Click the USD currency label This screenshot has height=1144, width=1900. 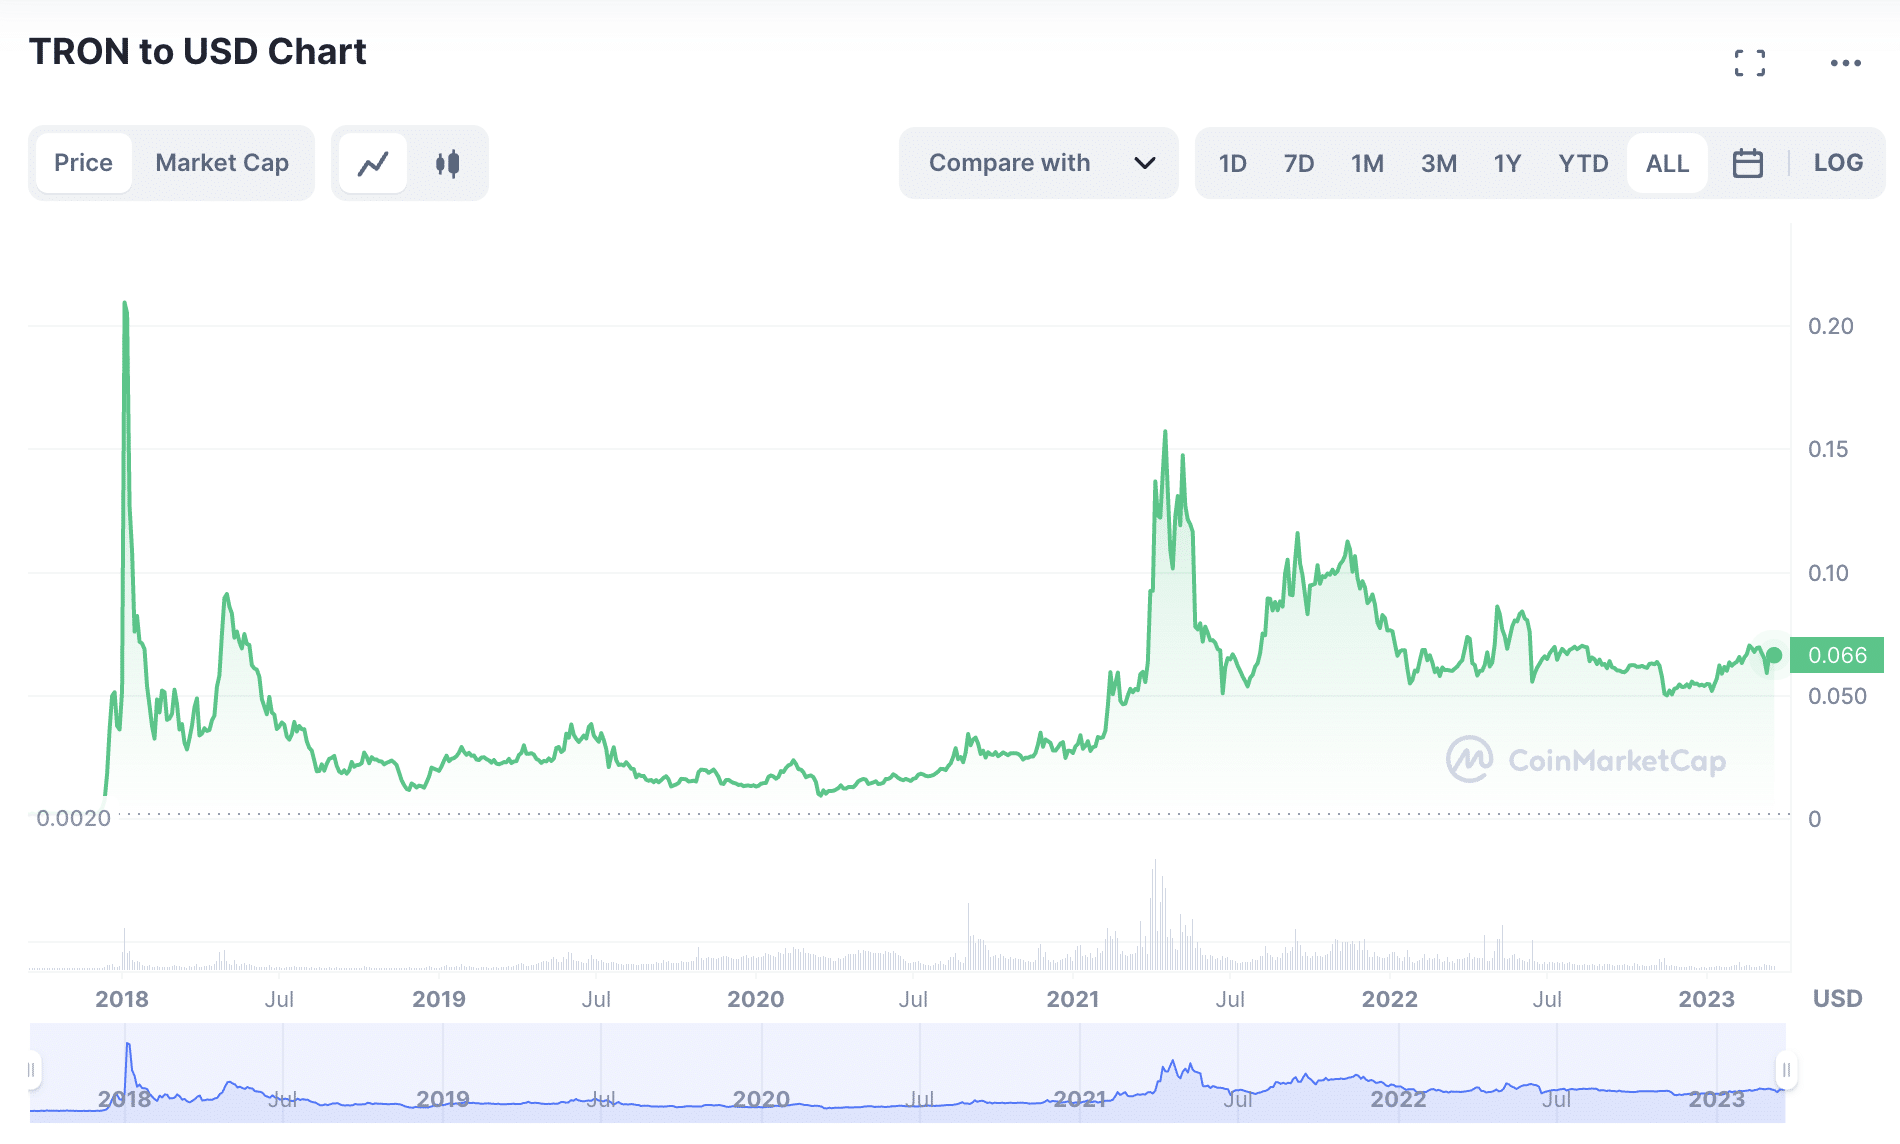tap(1837, 999)
